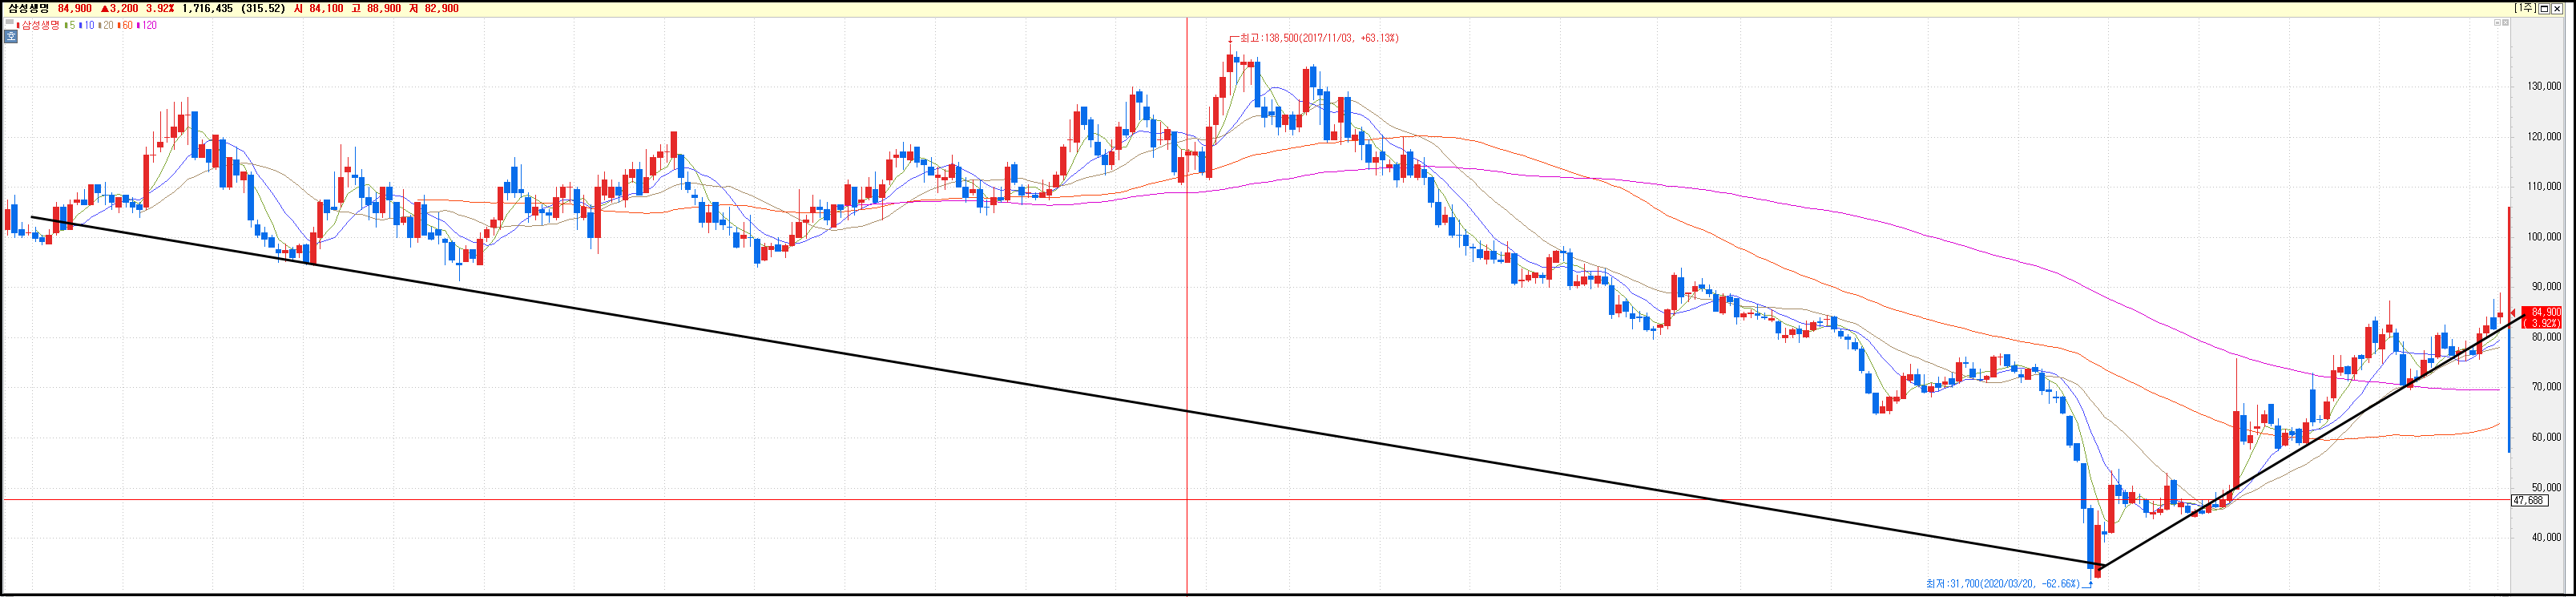This screenshot has height=597, width=2576.
Task: Toggle the 5-period moving average legend
Action: coord(70,25)
